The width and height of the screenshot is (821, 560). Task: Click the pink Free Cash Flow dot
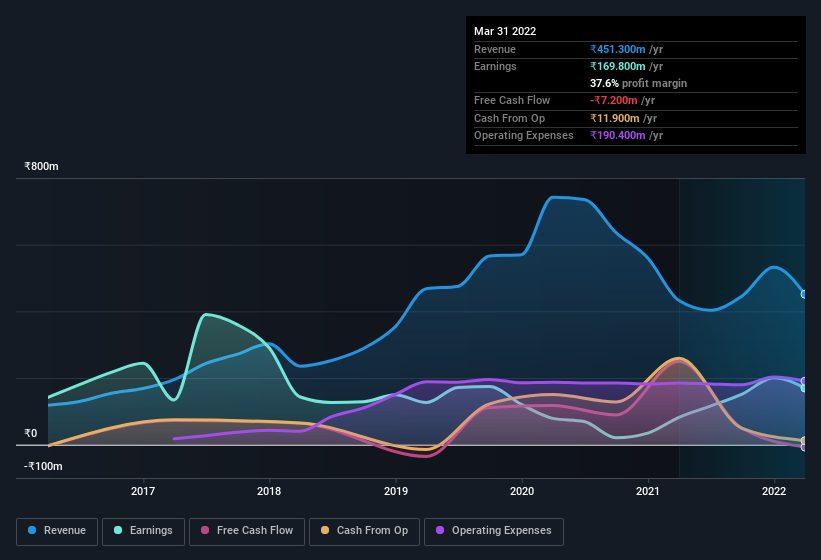coord(205,530)
